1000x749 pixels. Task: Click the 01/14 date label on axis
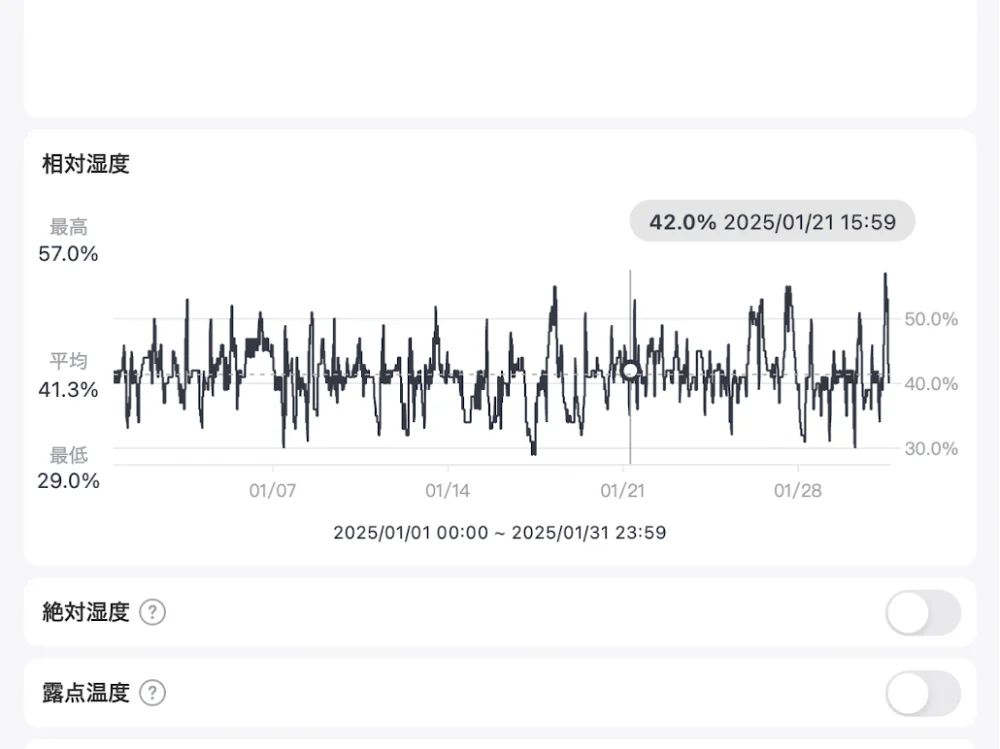click(x=448, y=491)
